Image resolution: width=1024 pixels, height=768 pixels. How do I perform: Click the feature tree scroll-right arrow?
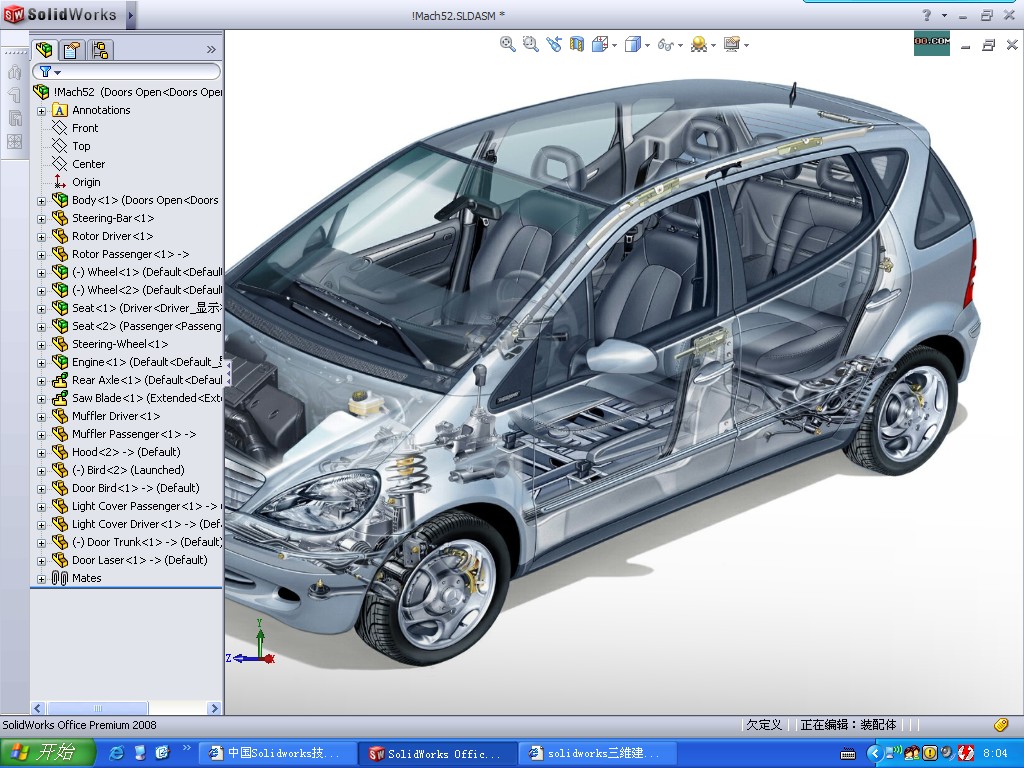point(214,709)
